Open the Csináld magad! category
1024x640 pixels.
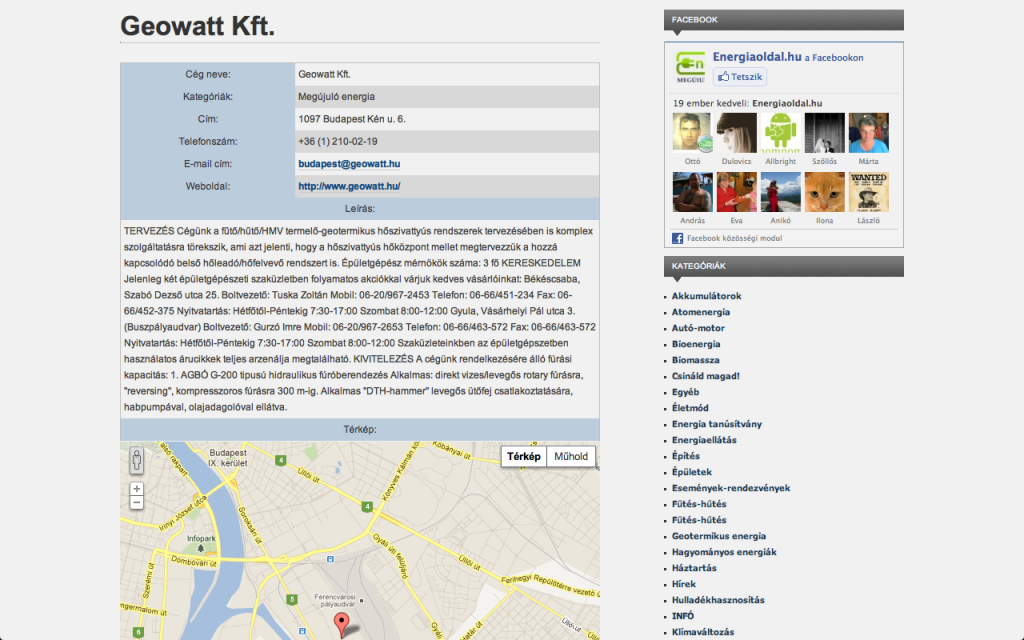click(x=706, y=376)
